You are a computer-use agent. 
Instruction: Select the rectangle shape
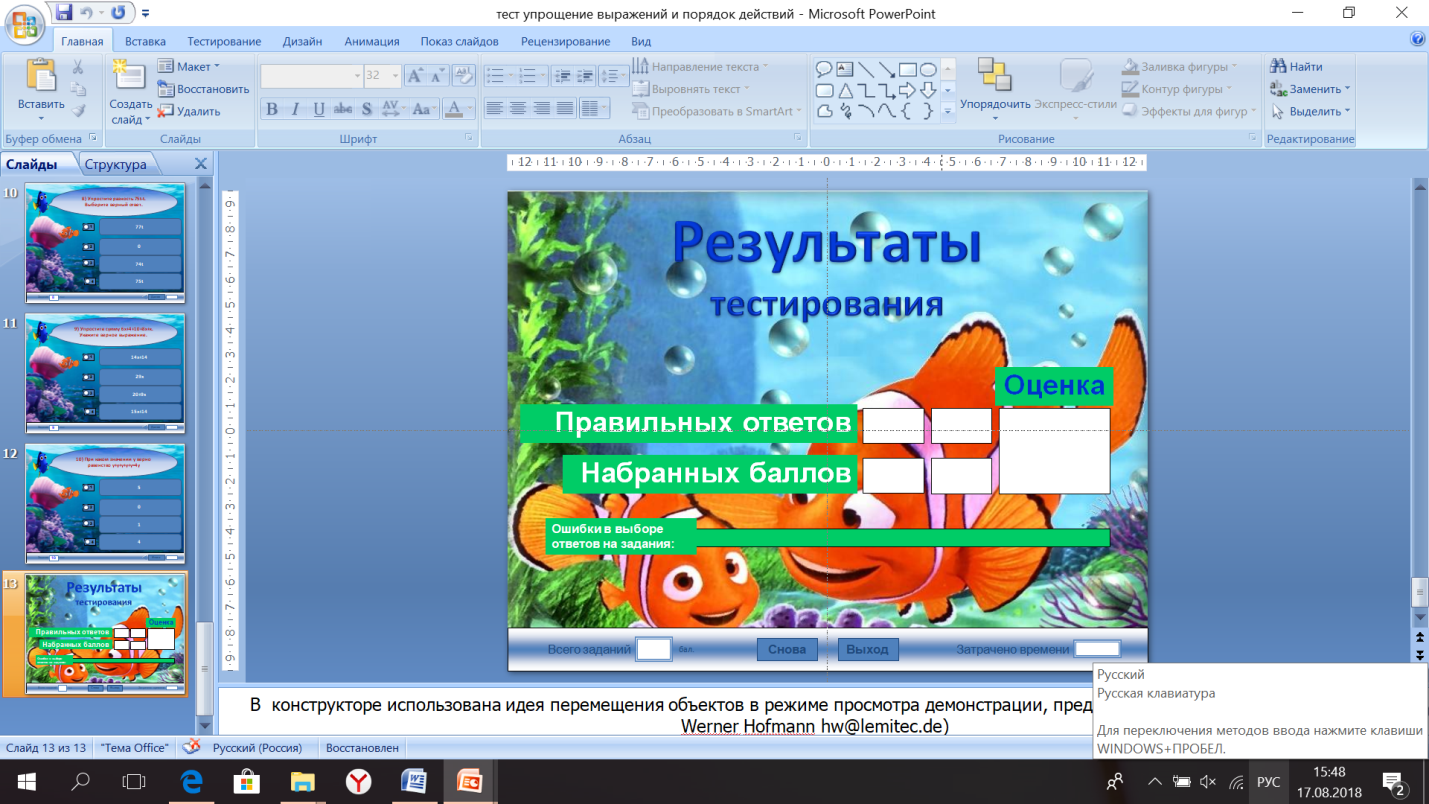pos(907,70)
